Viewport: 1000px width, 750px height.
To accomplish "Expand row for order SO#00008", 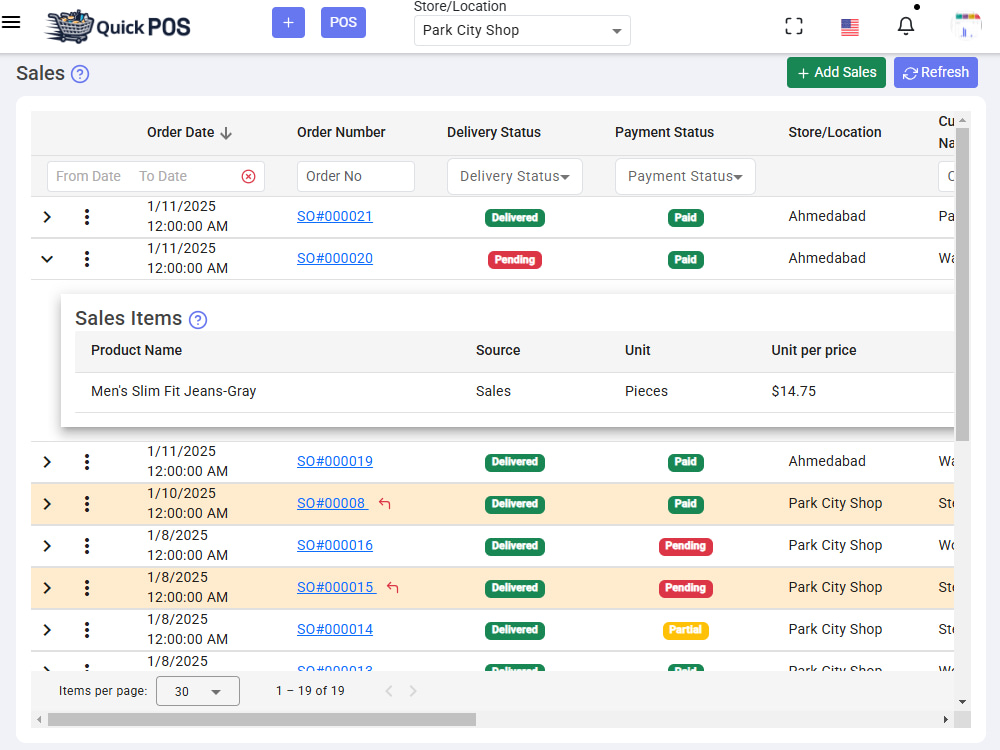I will [47, 504].
